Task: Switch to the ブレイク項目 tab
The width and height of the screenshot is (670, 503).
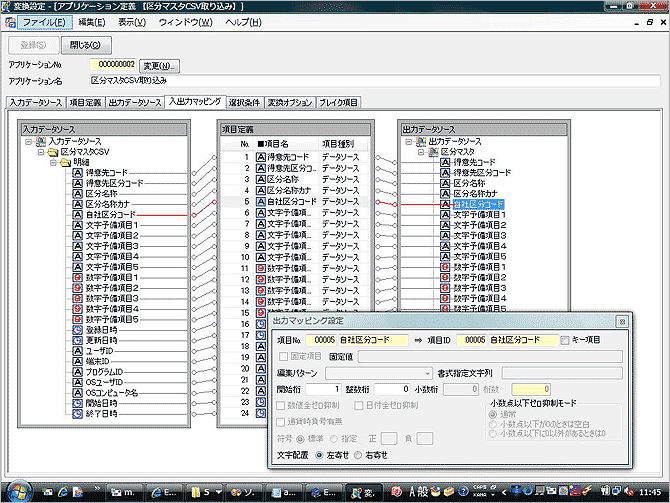Action: coord(338,103)
